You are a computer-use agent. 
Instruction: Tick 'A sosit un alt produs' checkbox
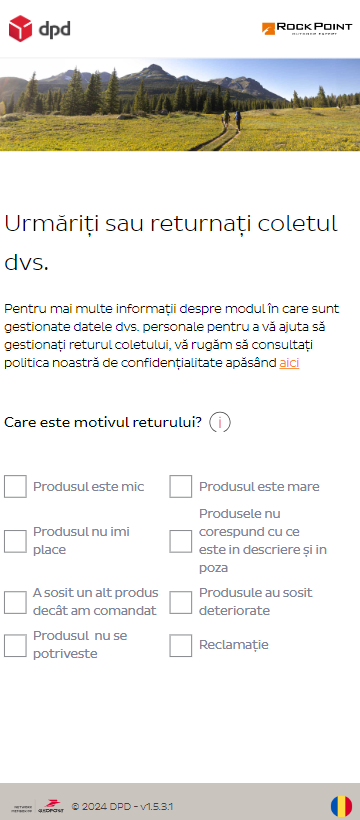(x=15, y=602)
